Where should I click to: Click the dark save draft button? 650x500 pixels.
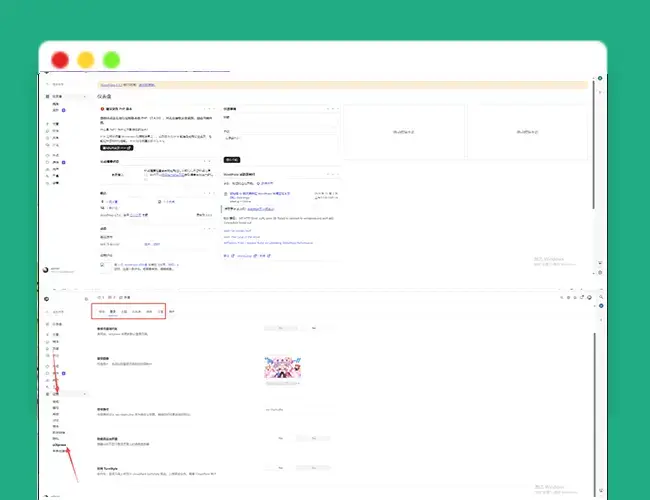pyautogui.click(x=232, y=159)
